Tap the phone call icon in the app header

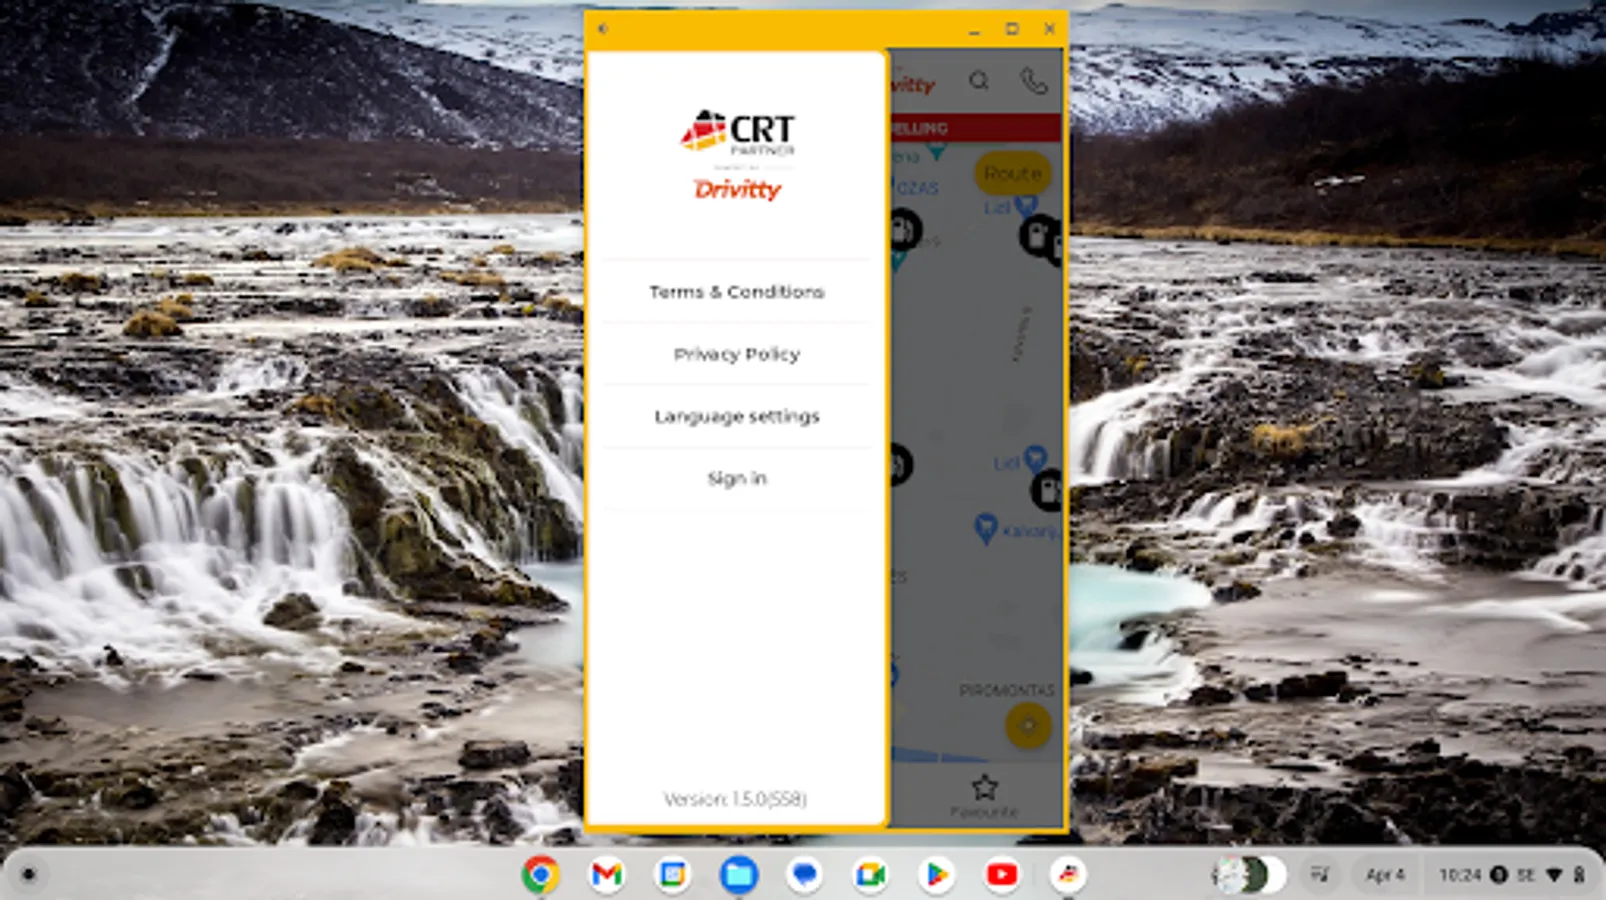pyautogui.click(x=1034, y=81)
